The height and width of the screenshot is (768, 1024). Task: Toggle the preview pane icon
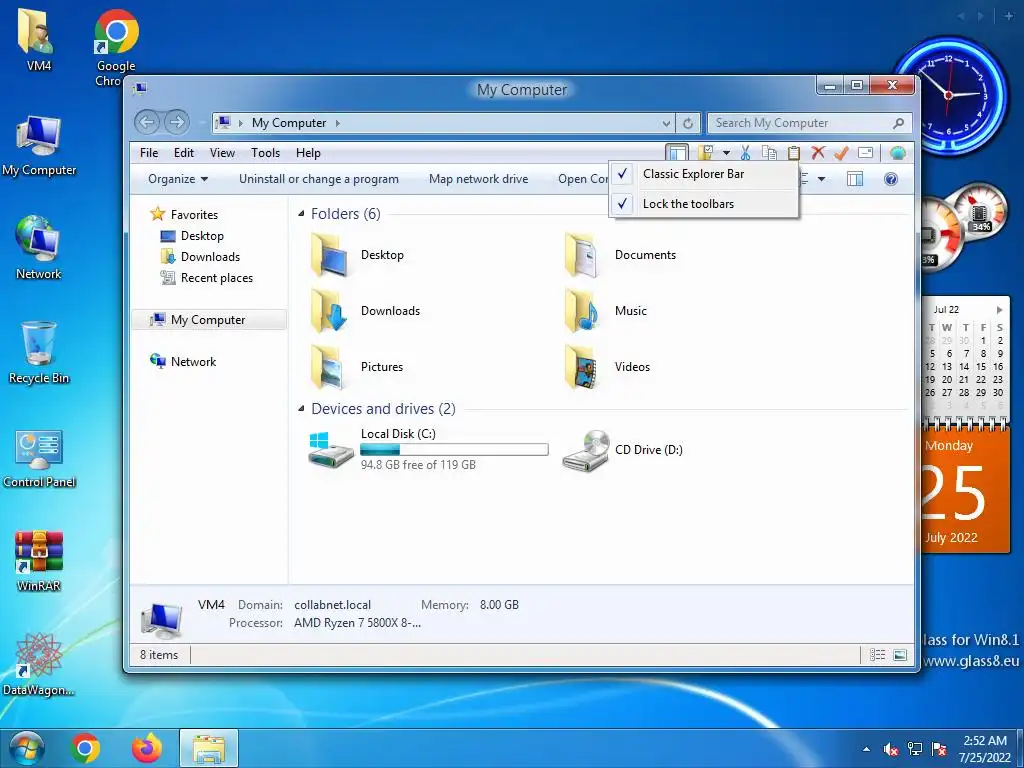pos(855,179)
